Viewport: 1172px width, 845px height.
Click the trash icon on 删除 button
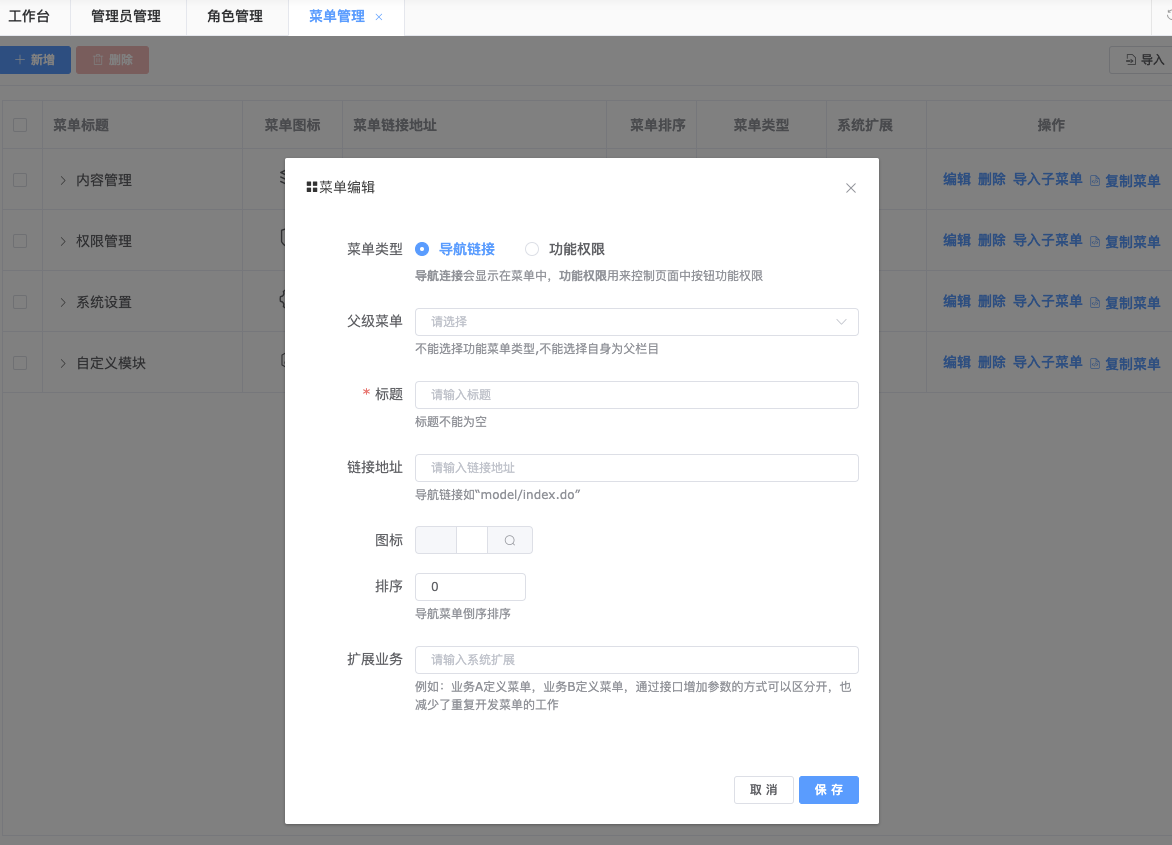[98, 60]
